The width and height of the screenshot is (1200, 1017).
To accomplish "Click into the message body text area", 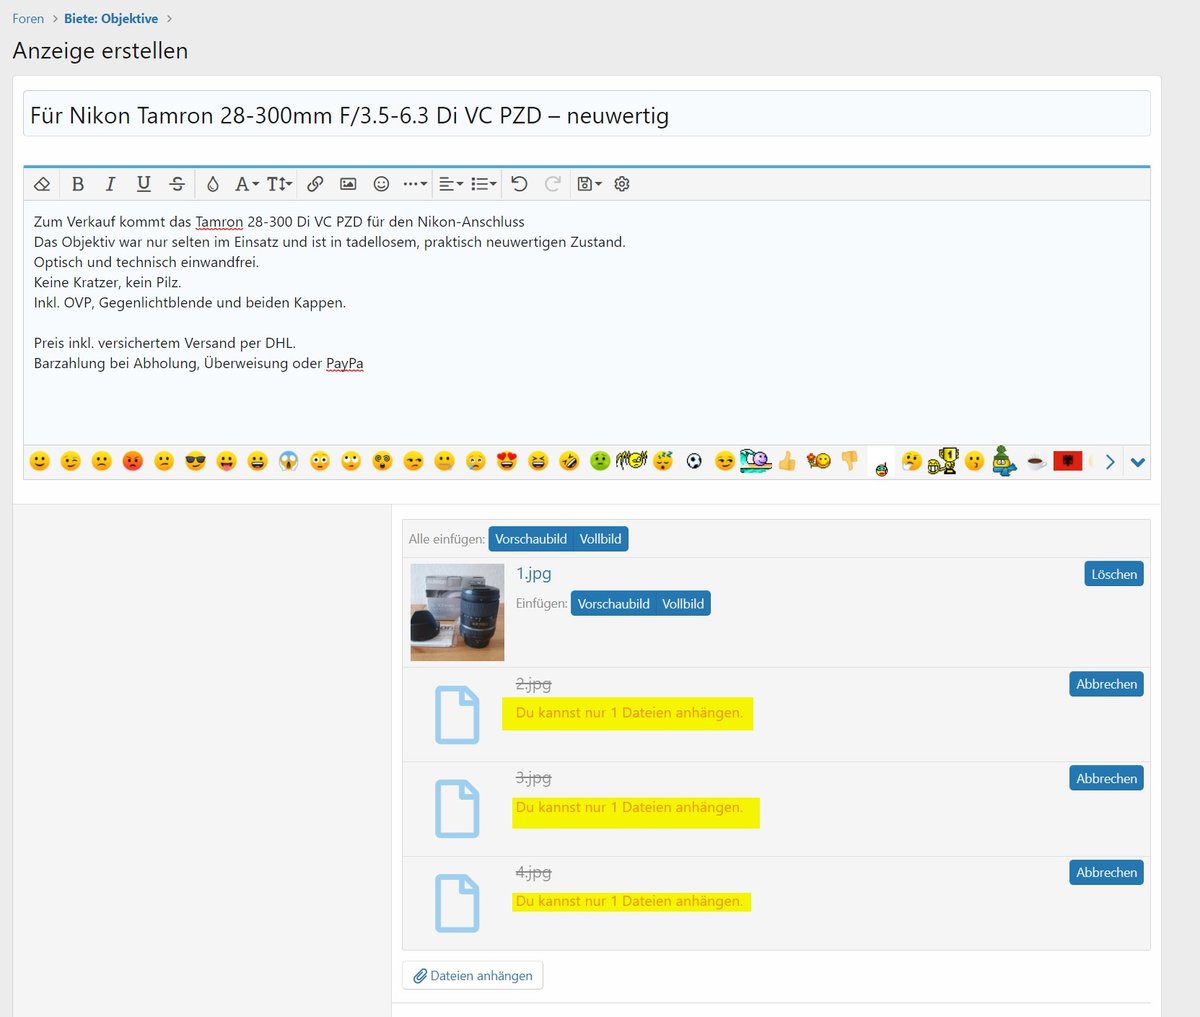I will pyautogui.click(x=586, y=323).
